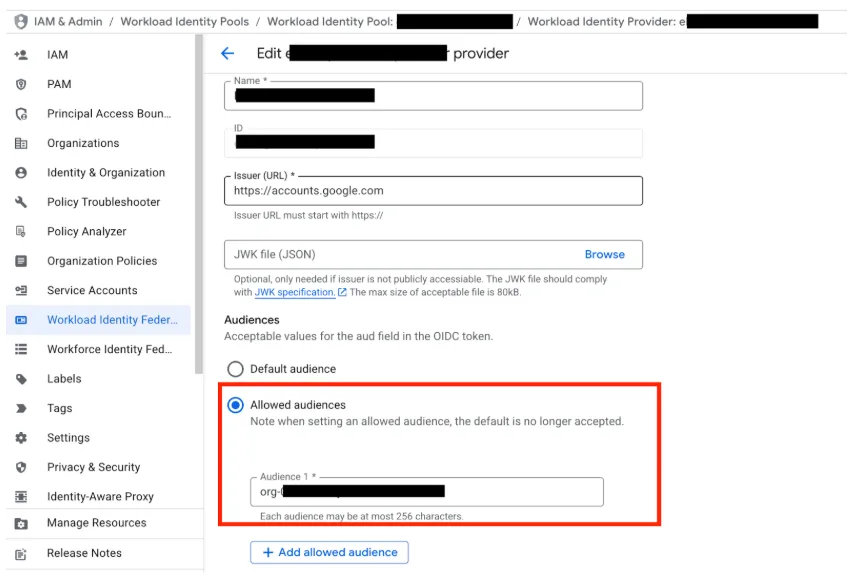Click the read-only ID field
Screen dimensions: 855x575
(433, 143)
